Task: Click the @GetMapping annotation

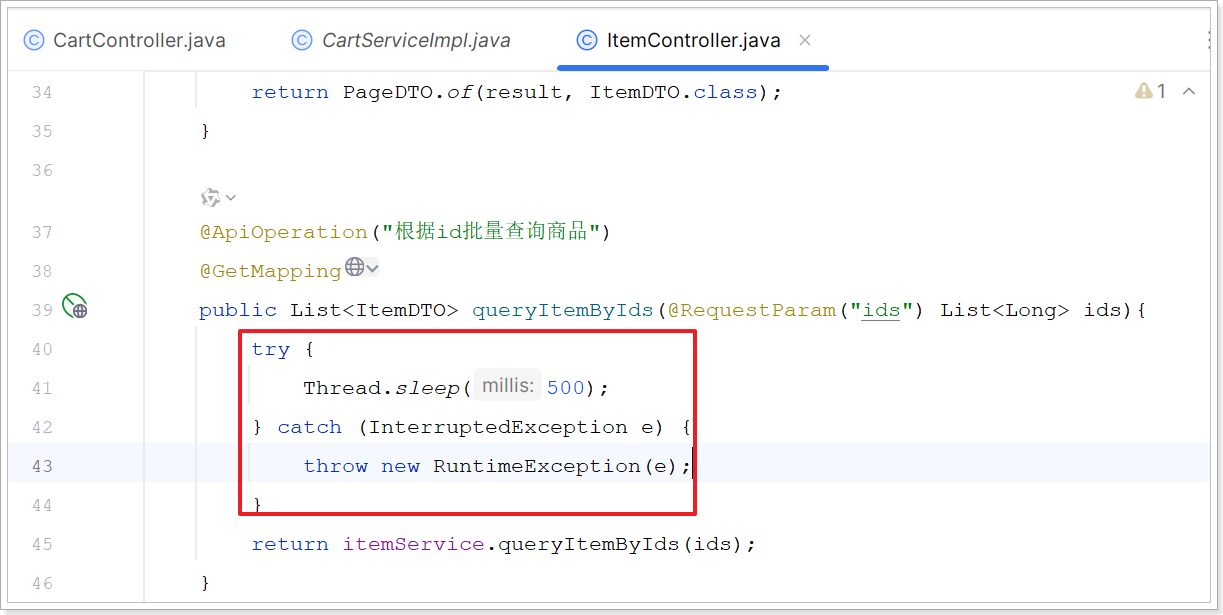Action: (x=270, y=271)
